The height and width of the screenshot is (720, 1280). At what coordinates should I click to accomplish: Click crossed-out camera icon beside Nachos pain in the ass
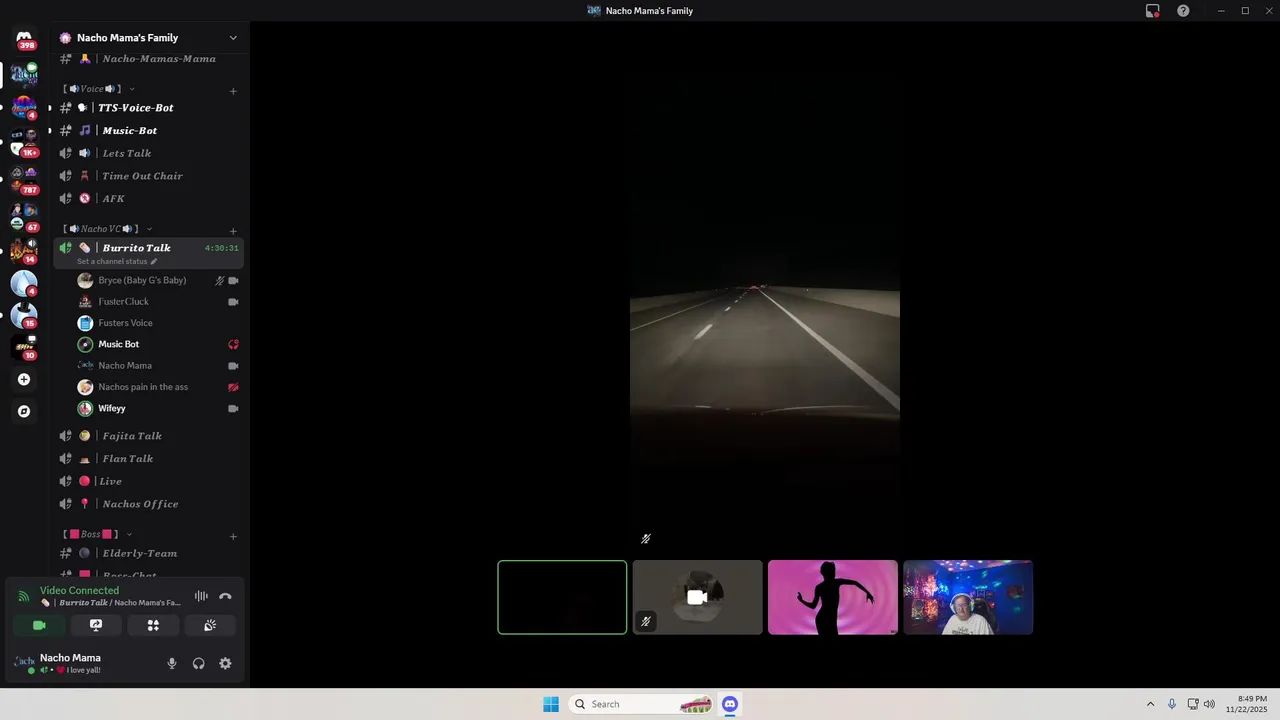click(233, 387)
